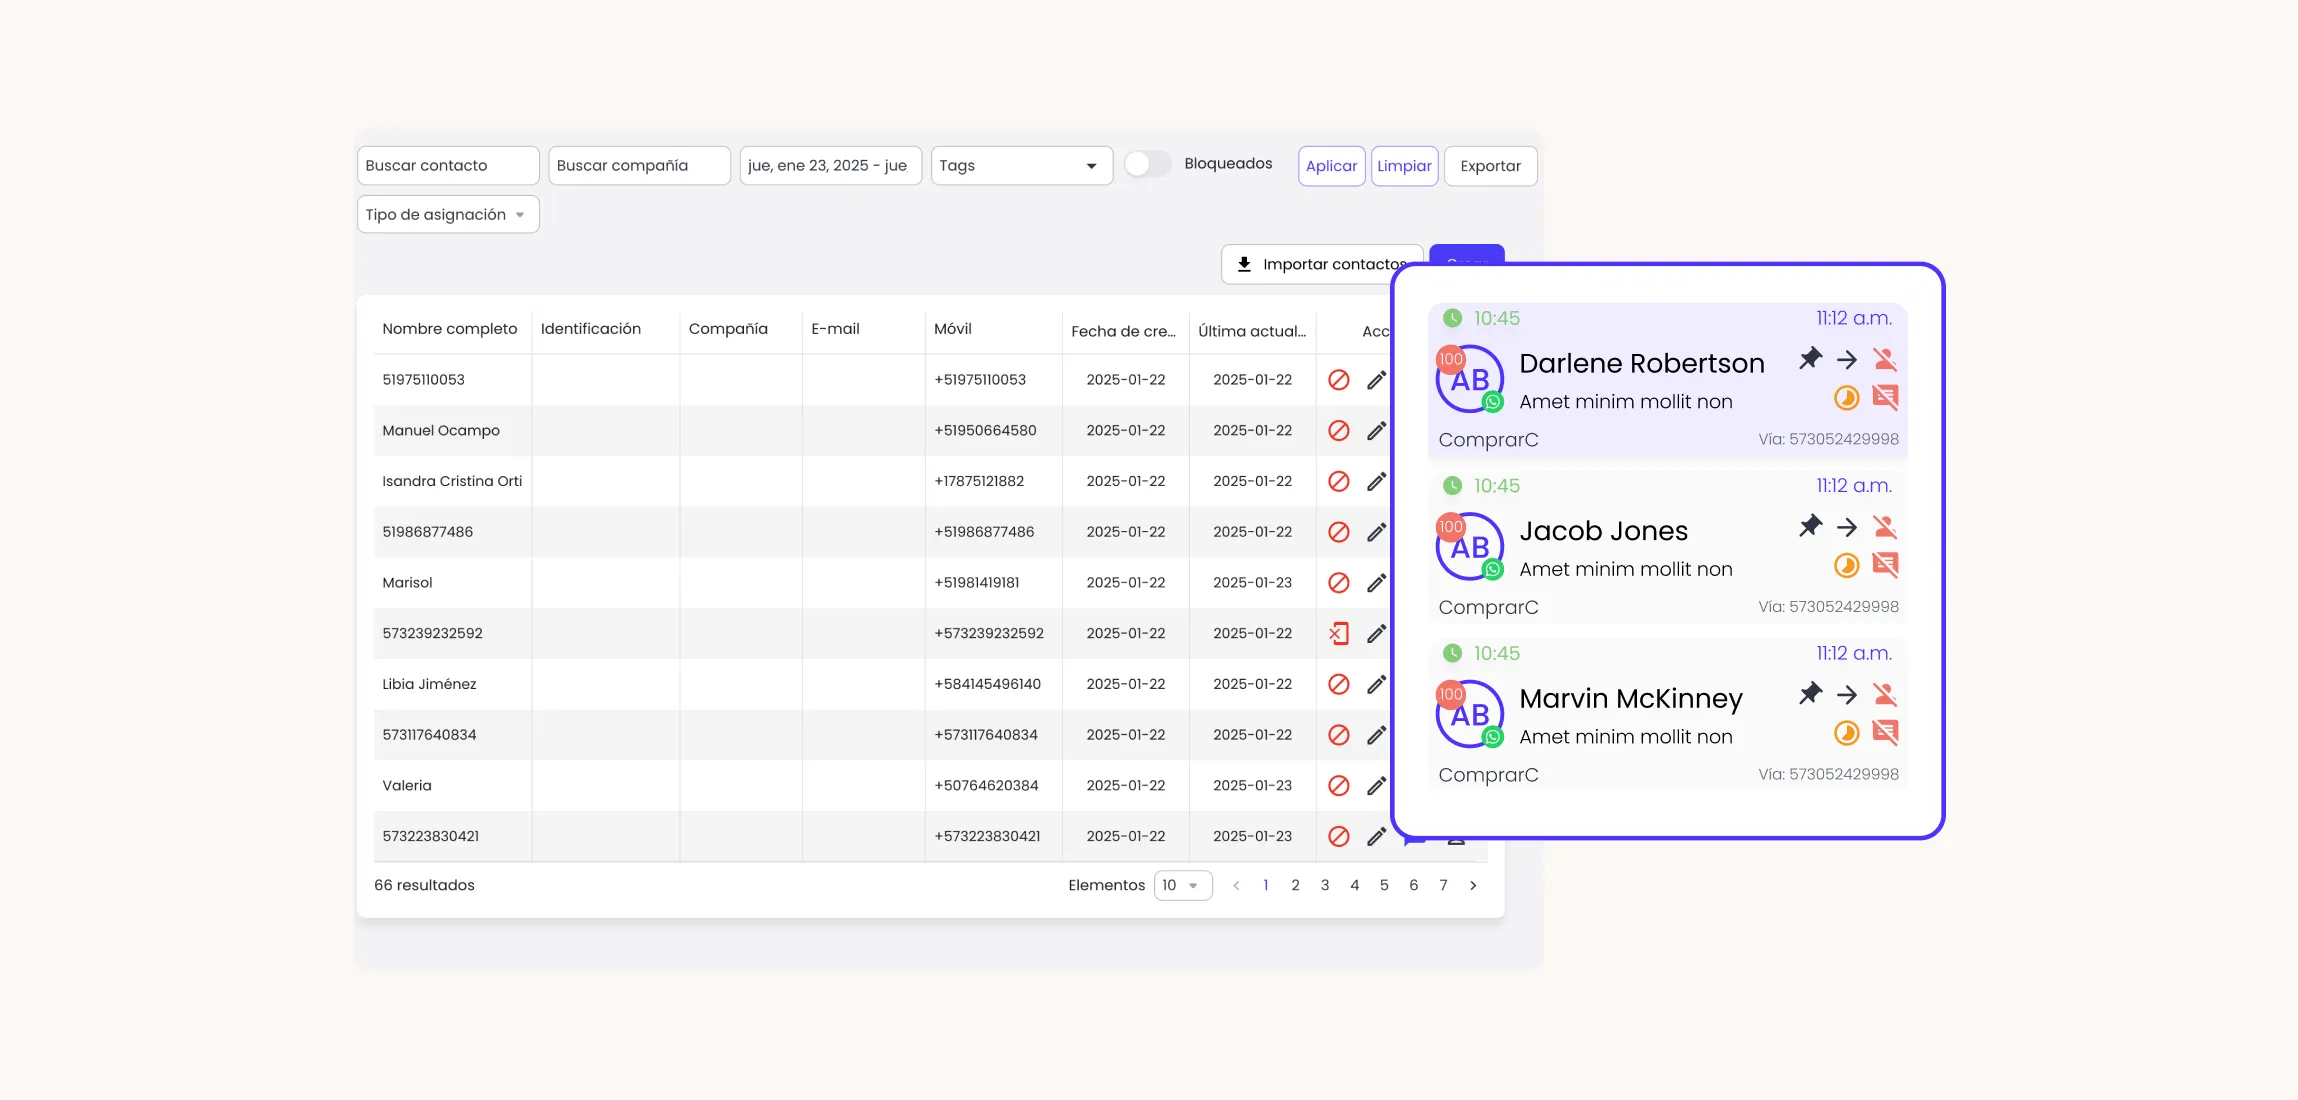Click previous page chevron

pos(1237,885)
